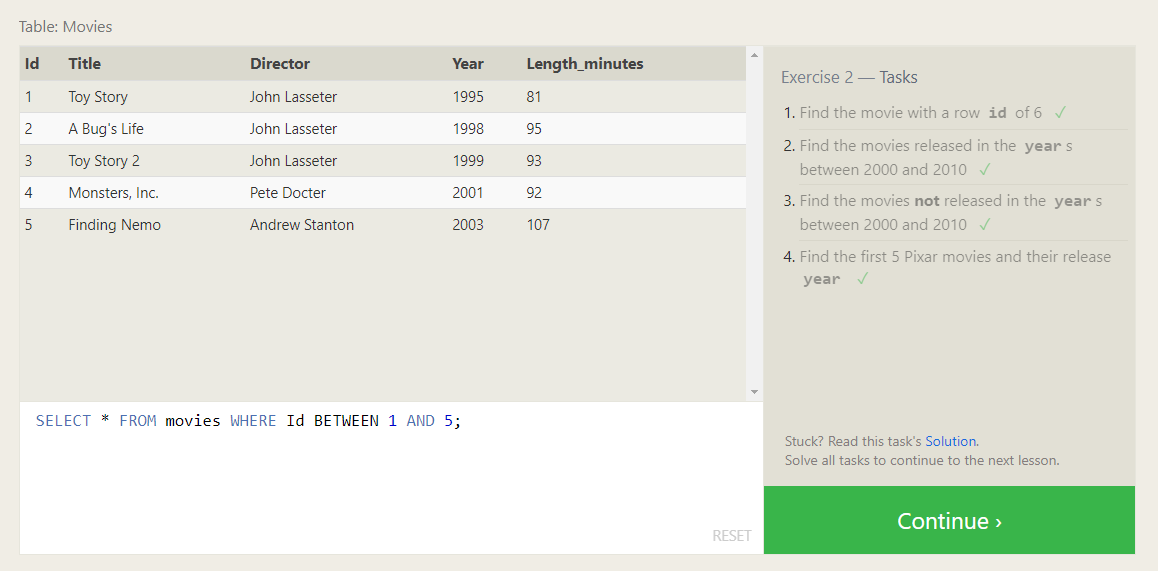Screen dimensions: 1158x571
Task: Click the RESET button in query editor
Action: point(731,536)
